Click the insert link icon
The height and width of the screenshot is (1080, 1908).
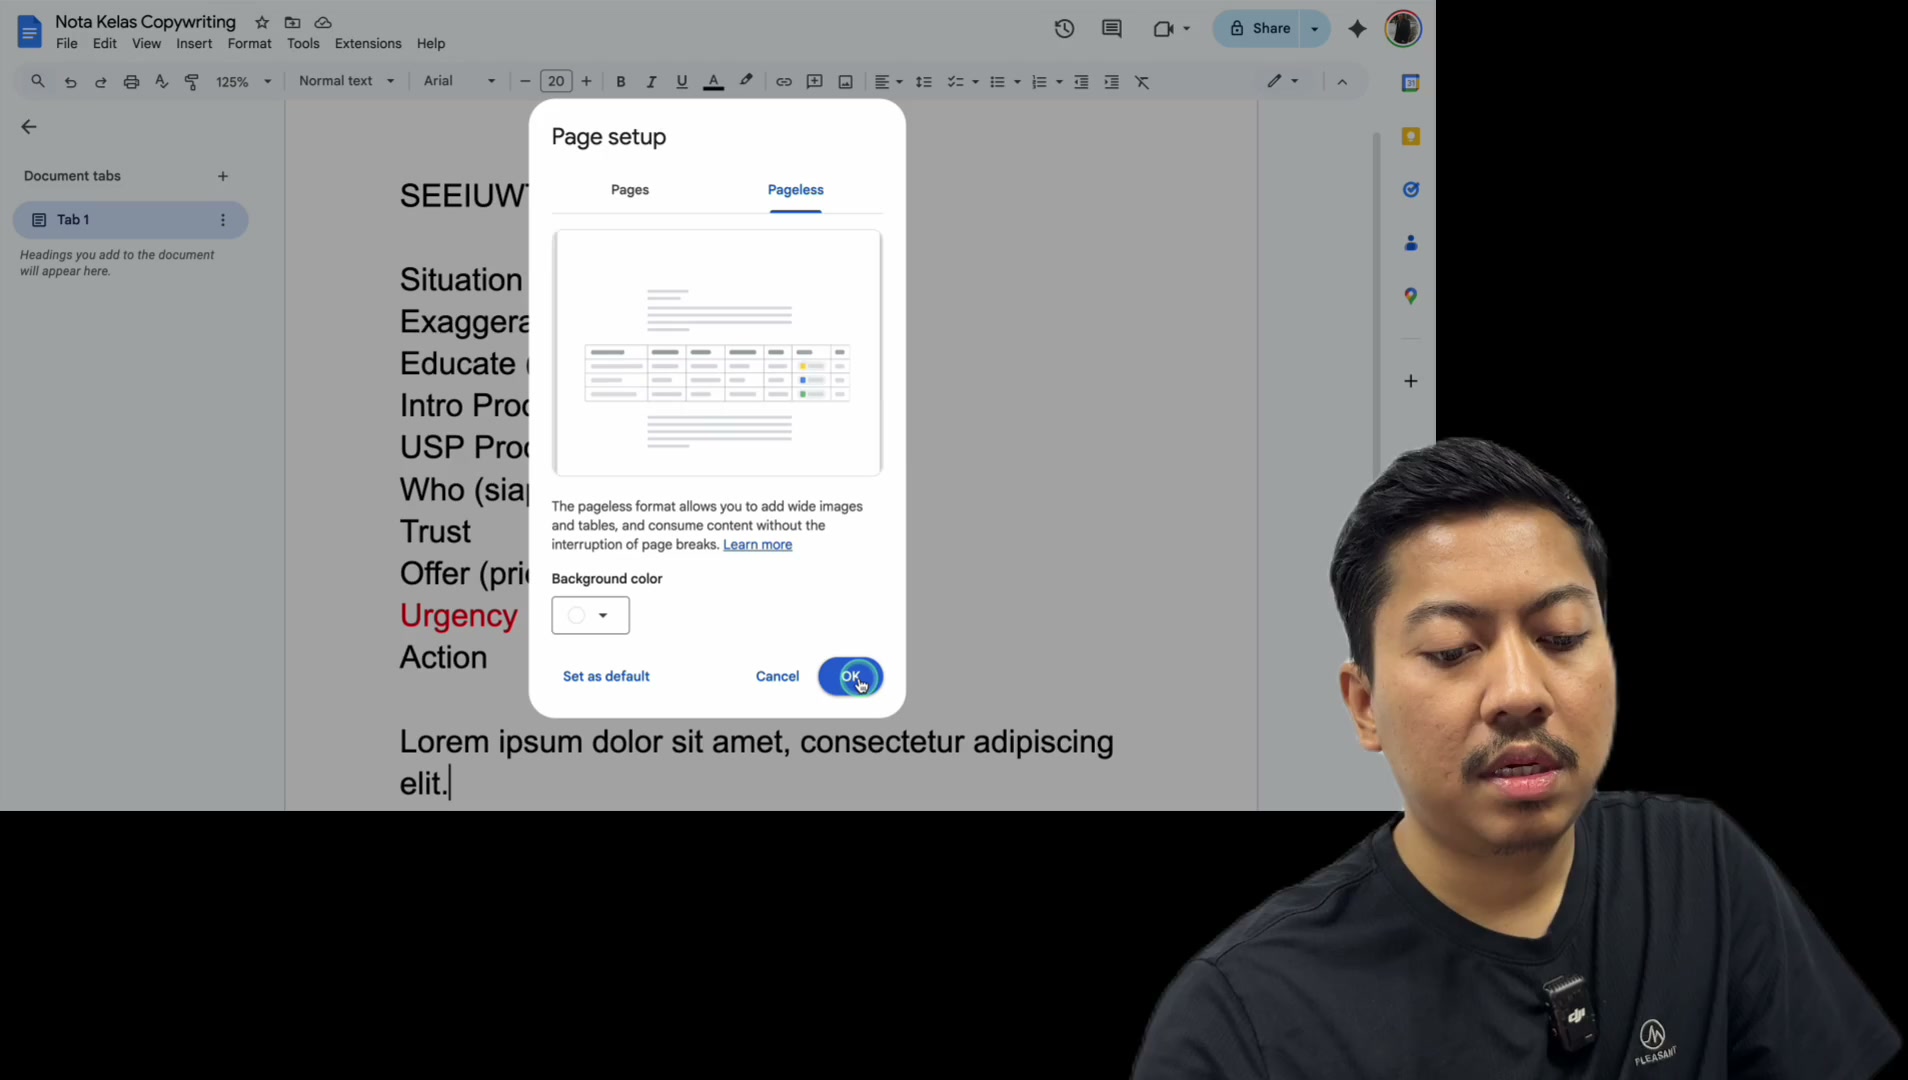click(x=784, y=82)
